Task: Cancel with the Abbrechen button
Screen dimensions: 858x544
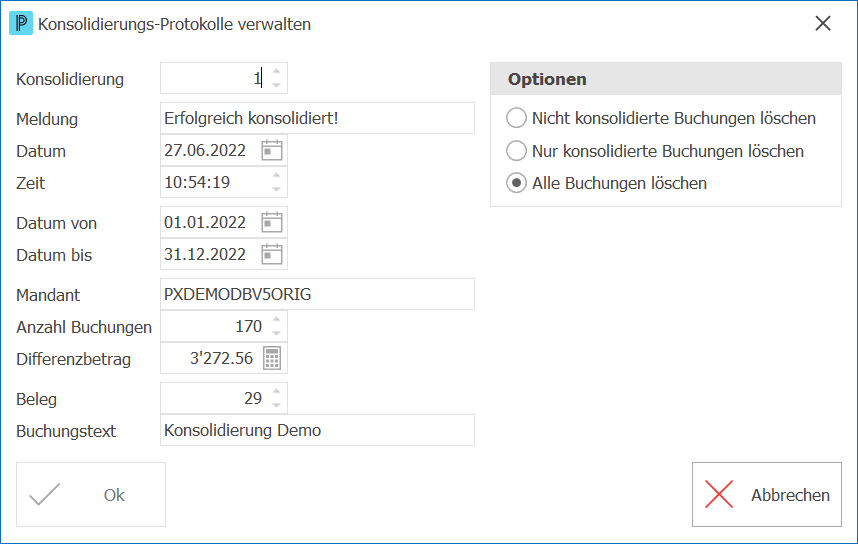Action: coord(767,495)
